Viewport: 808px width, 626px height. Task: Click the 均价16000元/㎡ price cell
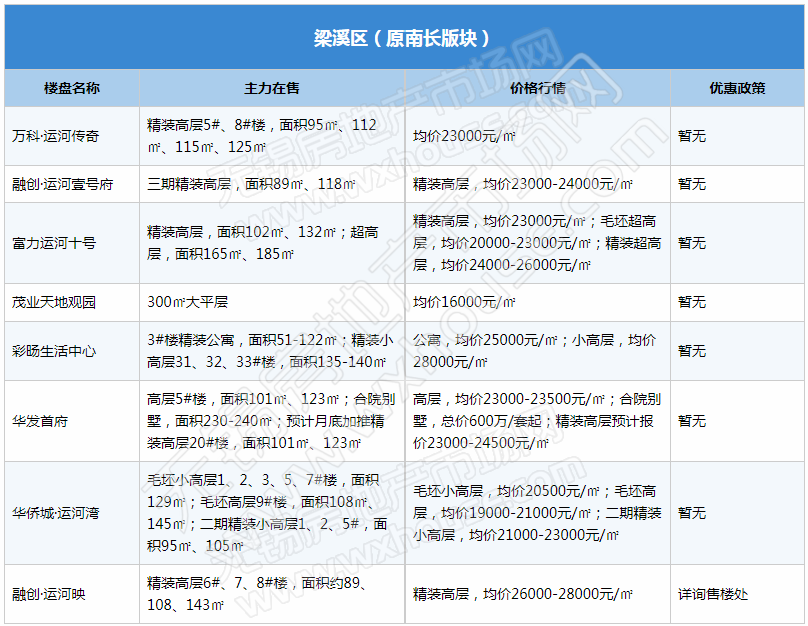point(464,302)
